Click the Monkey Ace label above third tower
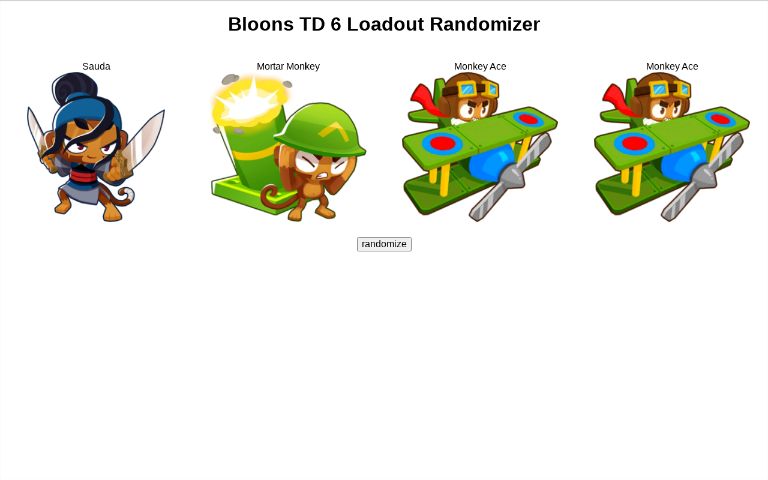This screenshot has width=768, height=480. click(x=480, y=66)
